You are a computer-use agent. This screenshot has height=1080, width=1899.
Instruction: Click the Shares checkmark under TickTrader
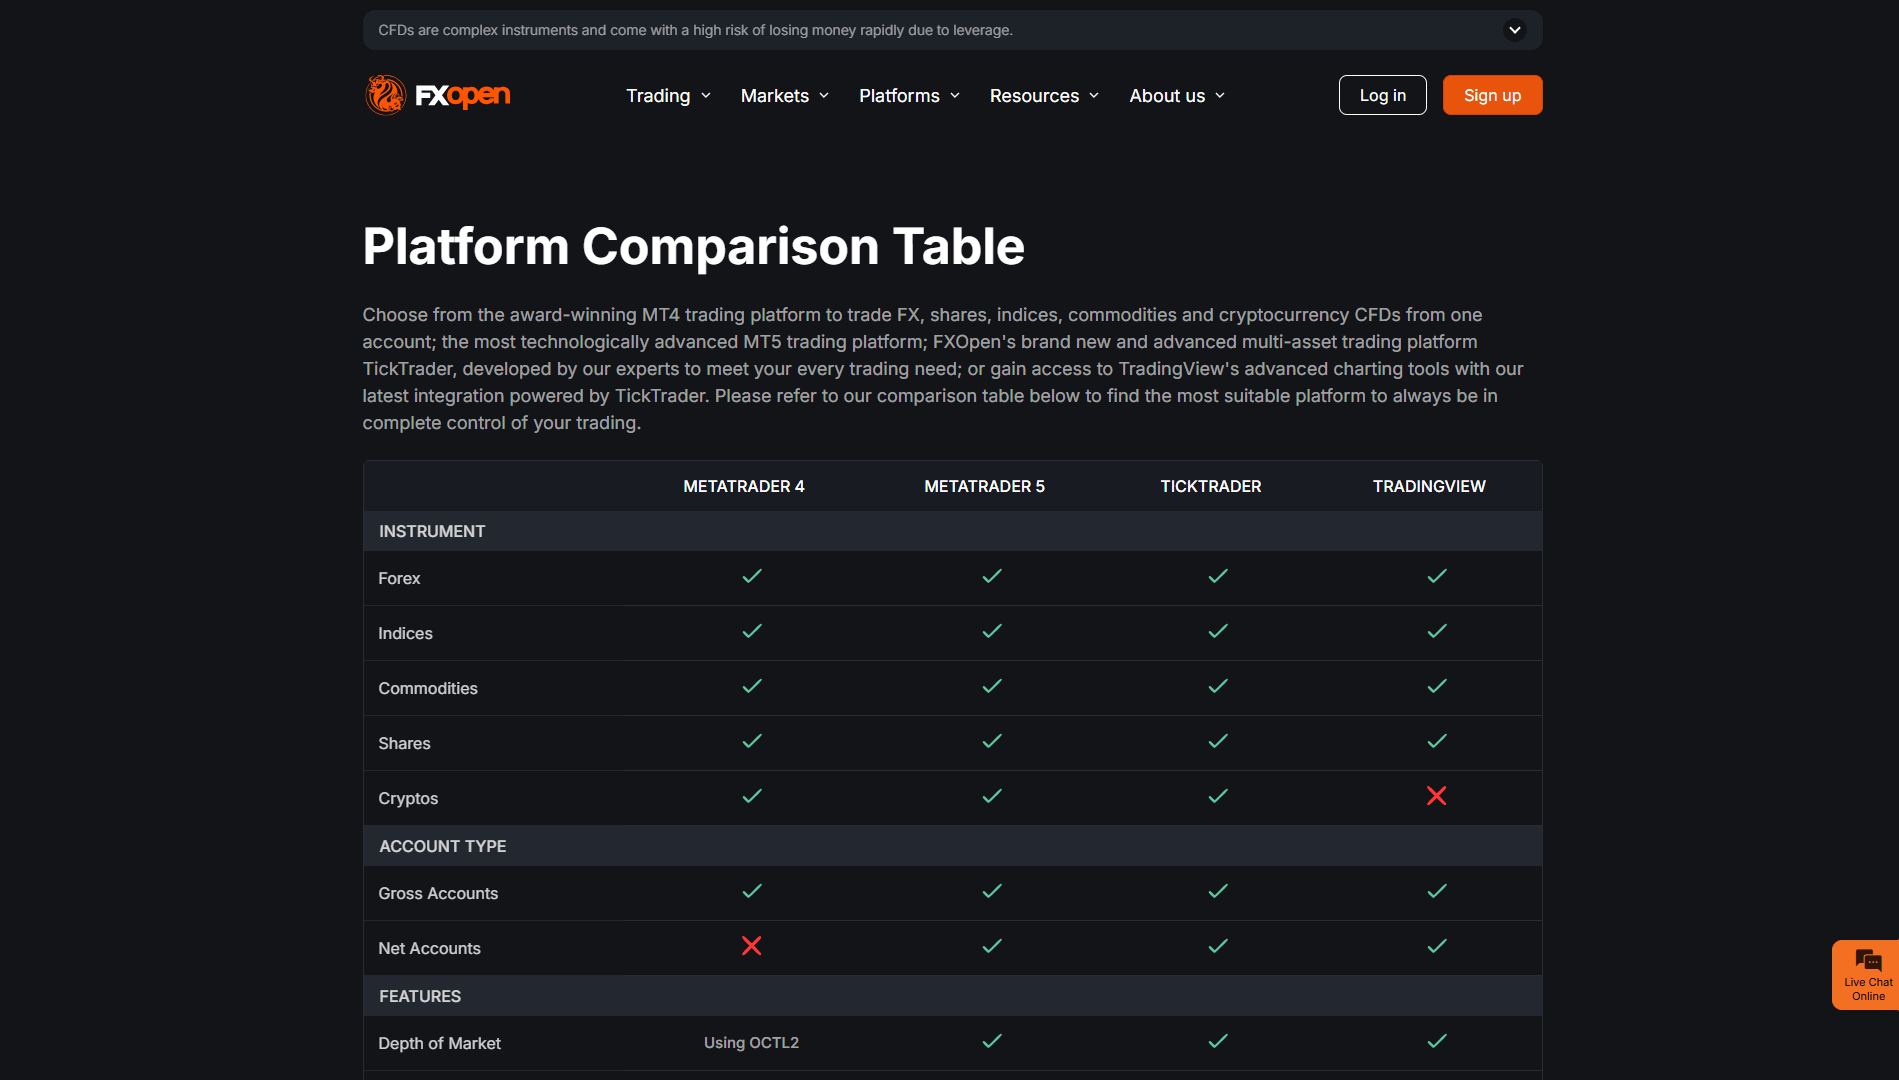click(1217, 741)
